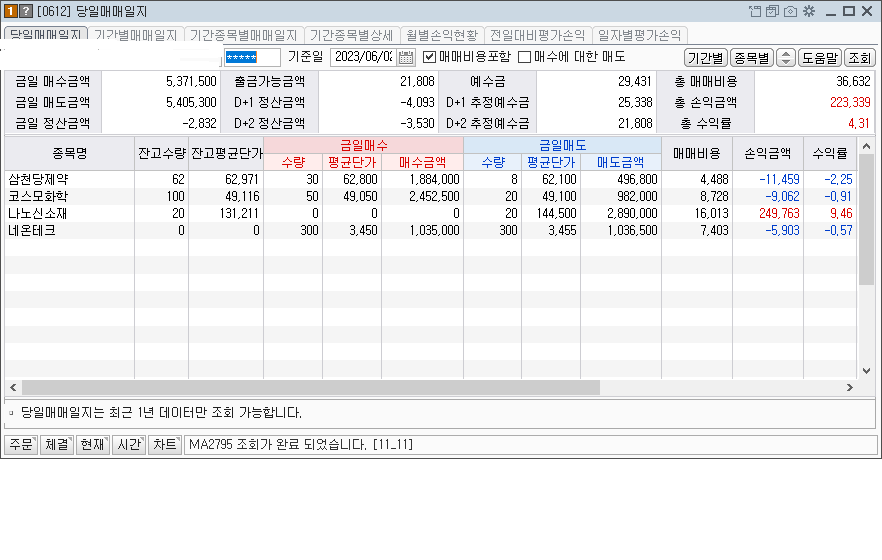
Task: Click the 종목별 button
Action: click(x=752, y=57)
